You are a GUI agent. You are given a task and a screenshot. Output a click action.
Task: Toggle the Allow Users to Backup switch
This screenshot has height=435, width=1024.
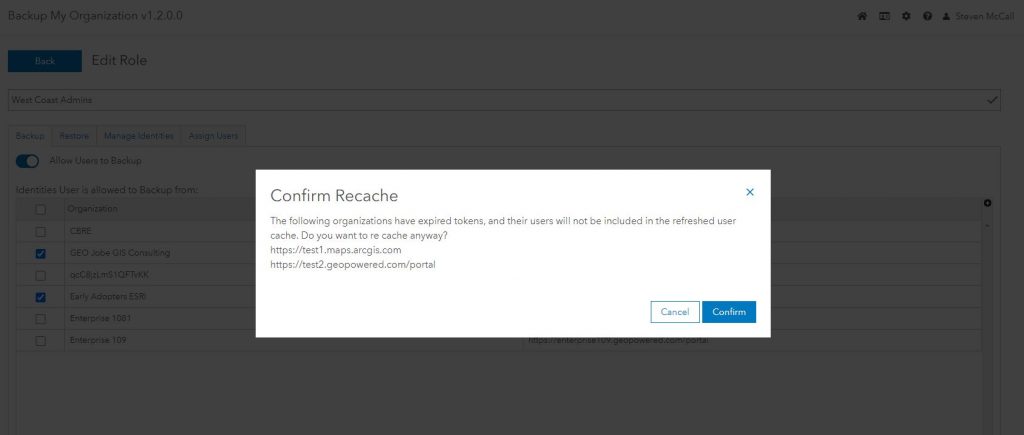tap(28, 161)
